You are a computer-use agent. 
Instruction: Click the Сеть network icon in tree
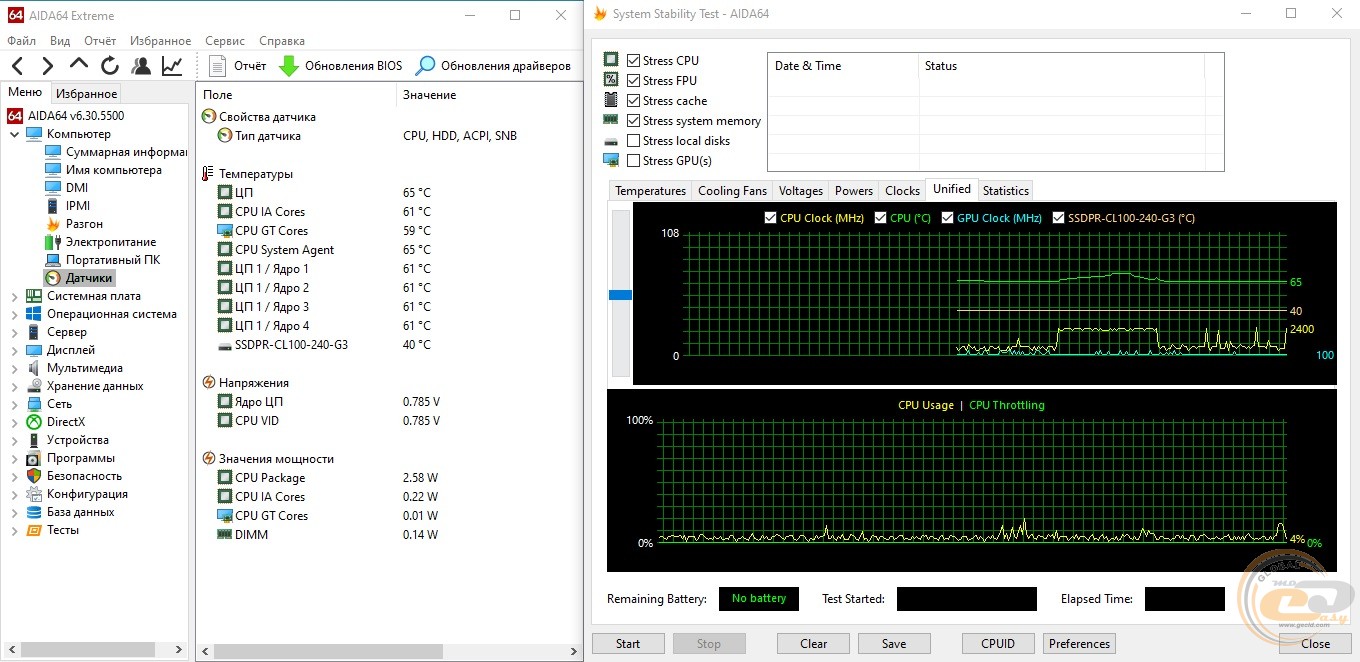(34, 404)
